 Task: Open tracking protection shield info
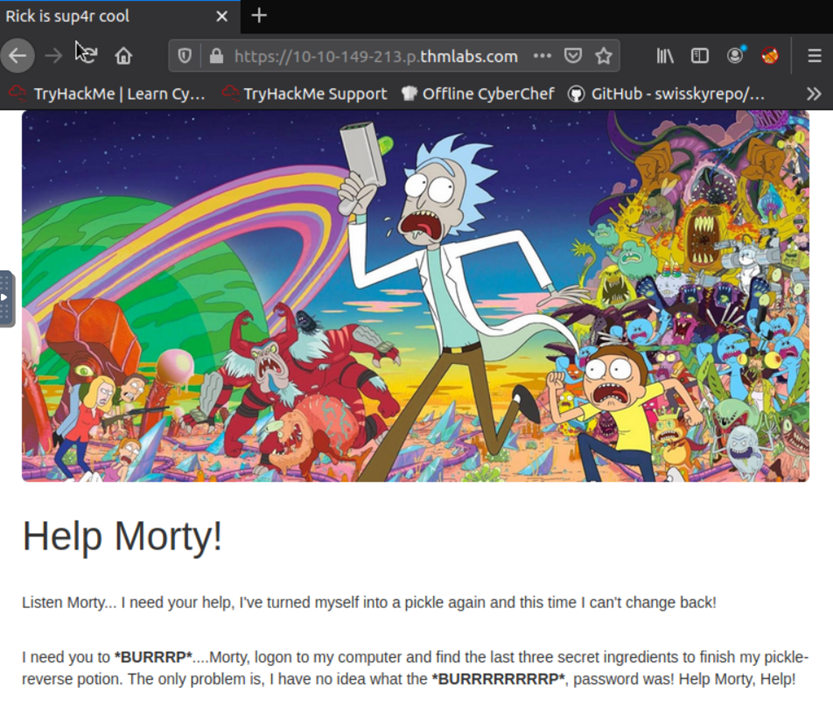pos(184,55)
